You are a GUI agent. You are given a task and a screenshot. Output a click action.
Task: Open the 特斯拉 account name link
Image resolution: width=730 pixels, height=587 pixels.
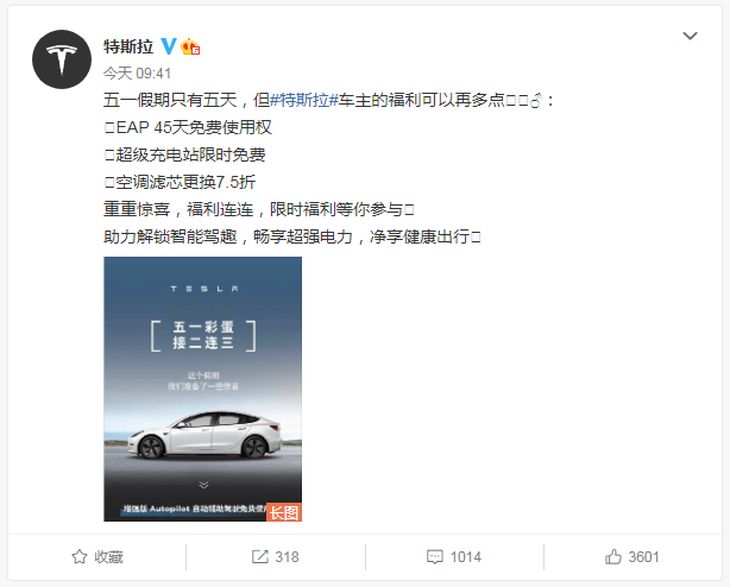[128, 47]
